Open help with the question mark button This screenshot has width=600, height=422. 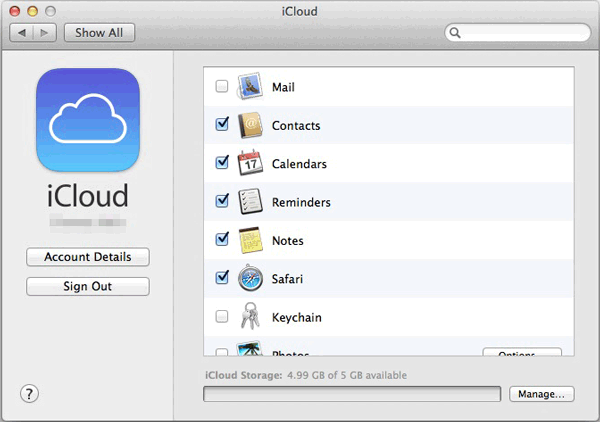click(x=29, y=393)
